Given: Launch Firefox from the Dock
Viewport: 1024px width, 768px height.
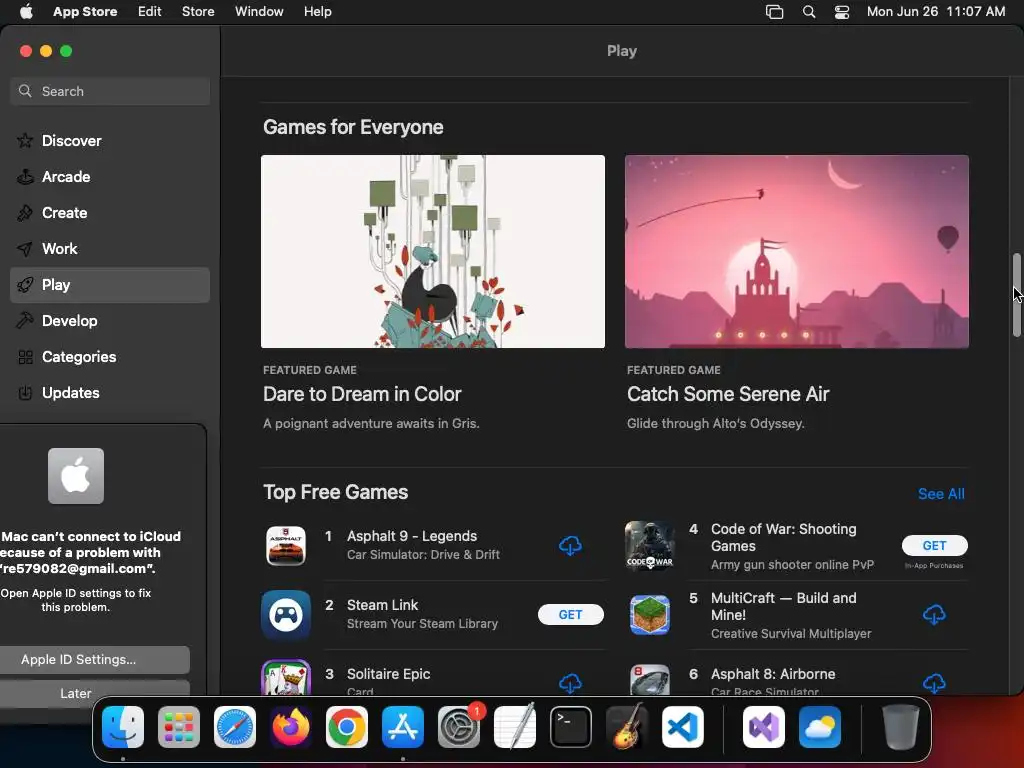Looking at the screenshot, I should (291, 727).
